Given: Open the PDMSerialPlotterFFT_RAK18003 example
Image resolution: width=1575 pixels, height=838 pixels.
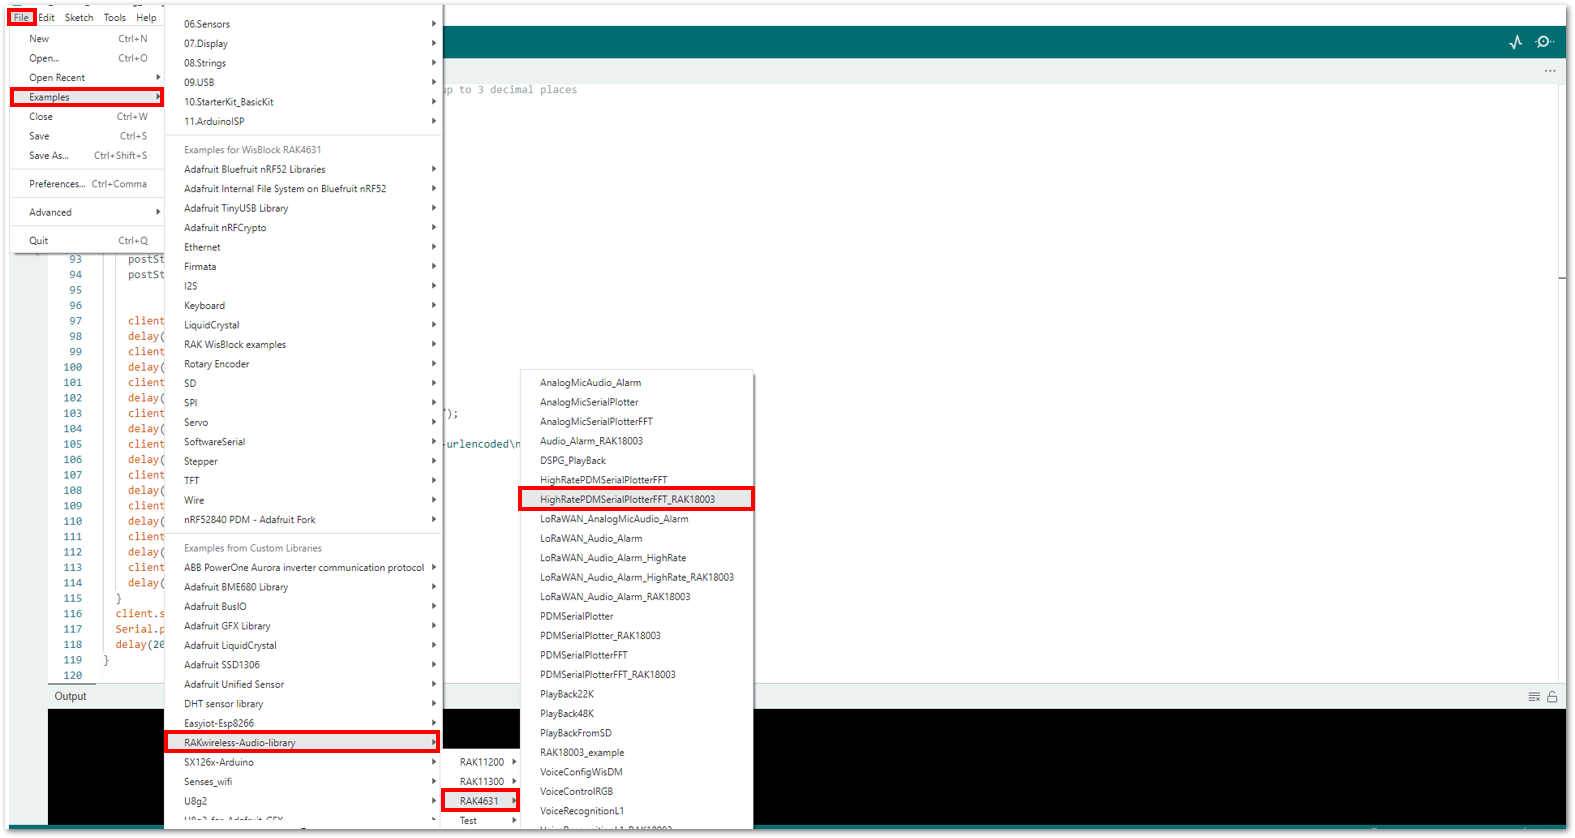Looking at the screenshot, I should click(x=636, y=675).
